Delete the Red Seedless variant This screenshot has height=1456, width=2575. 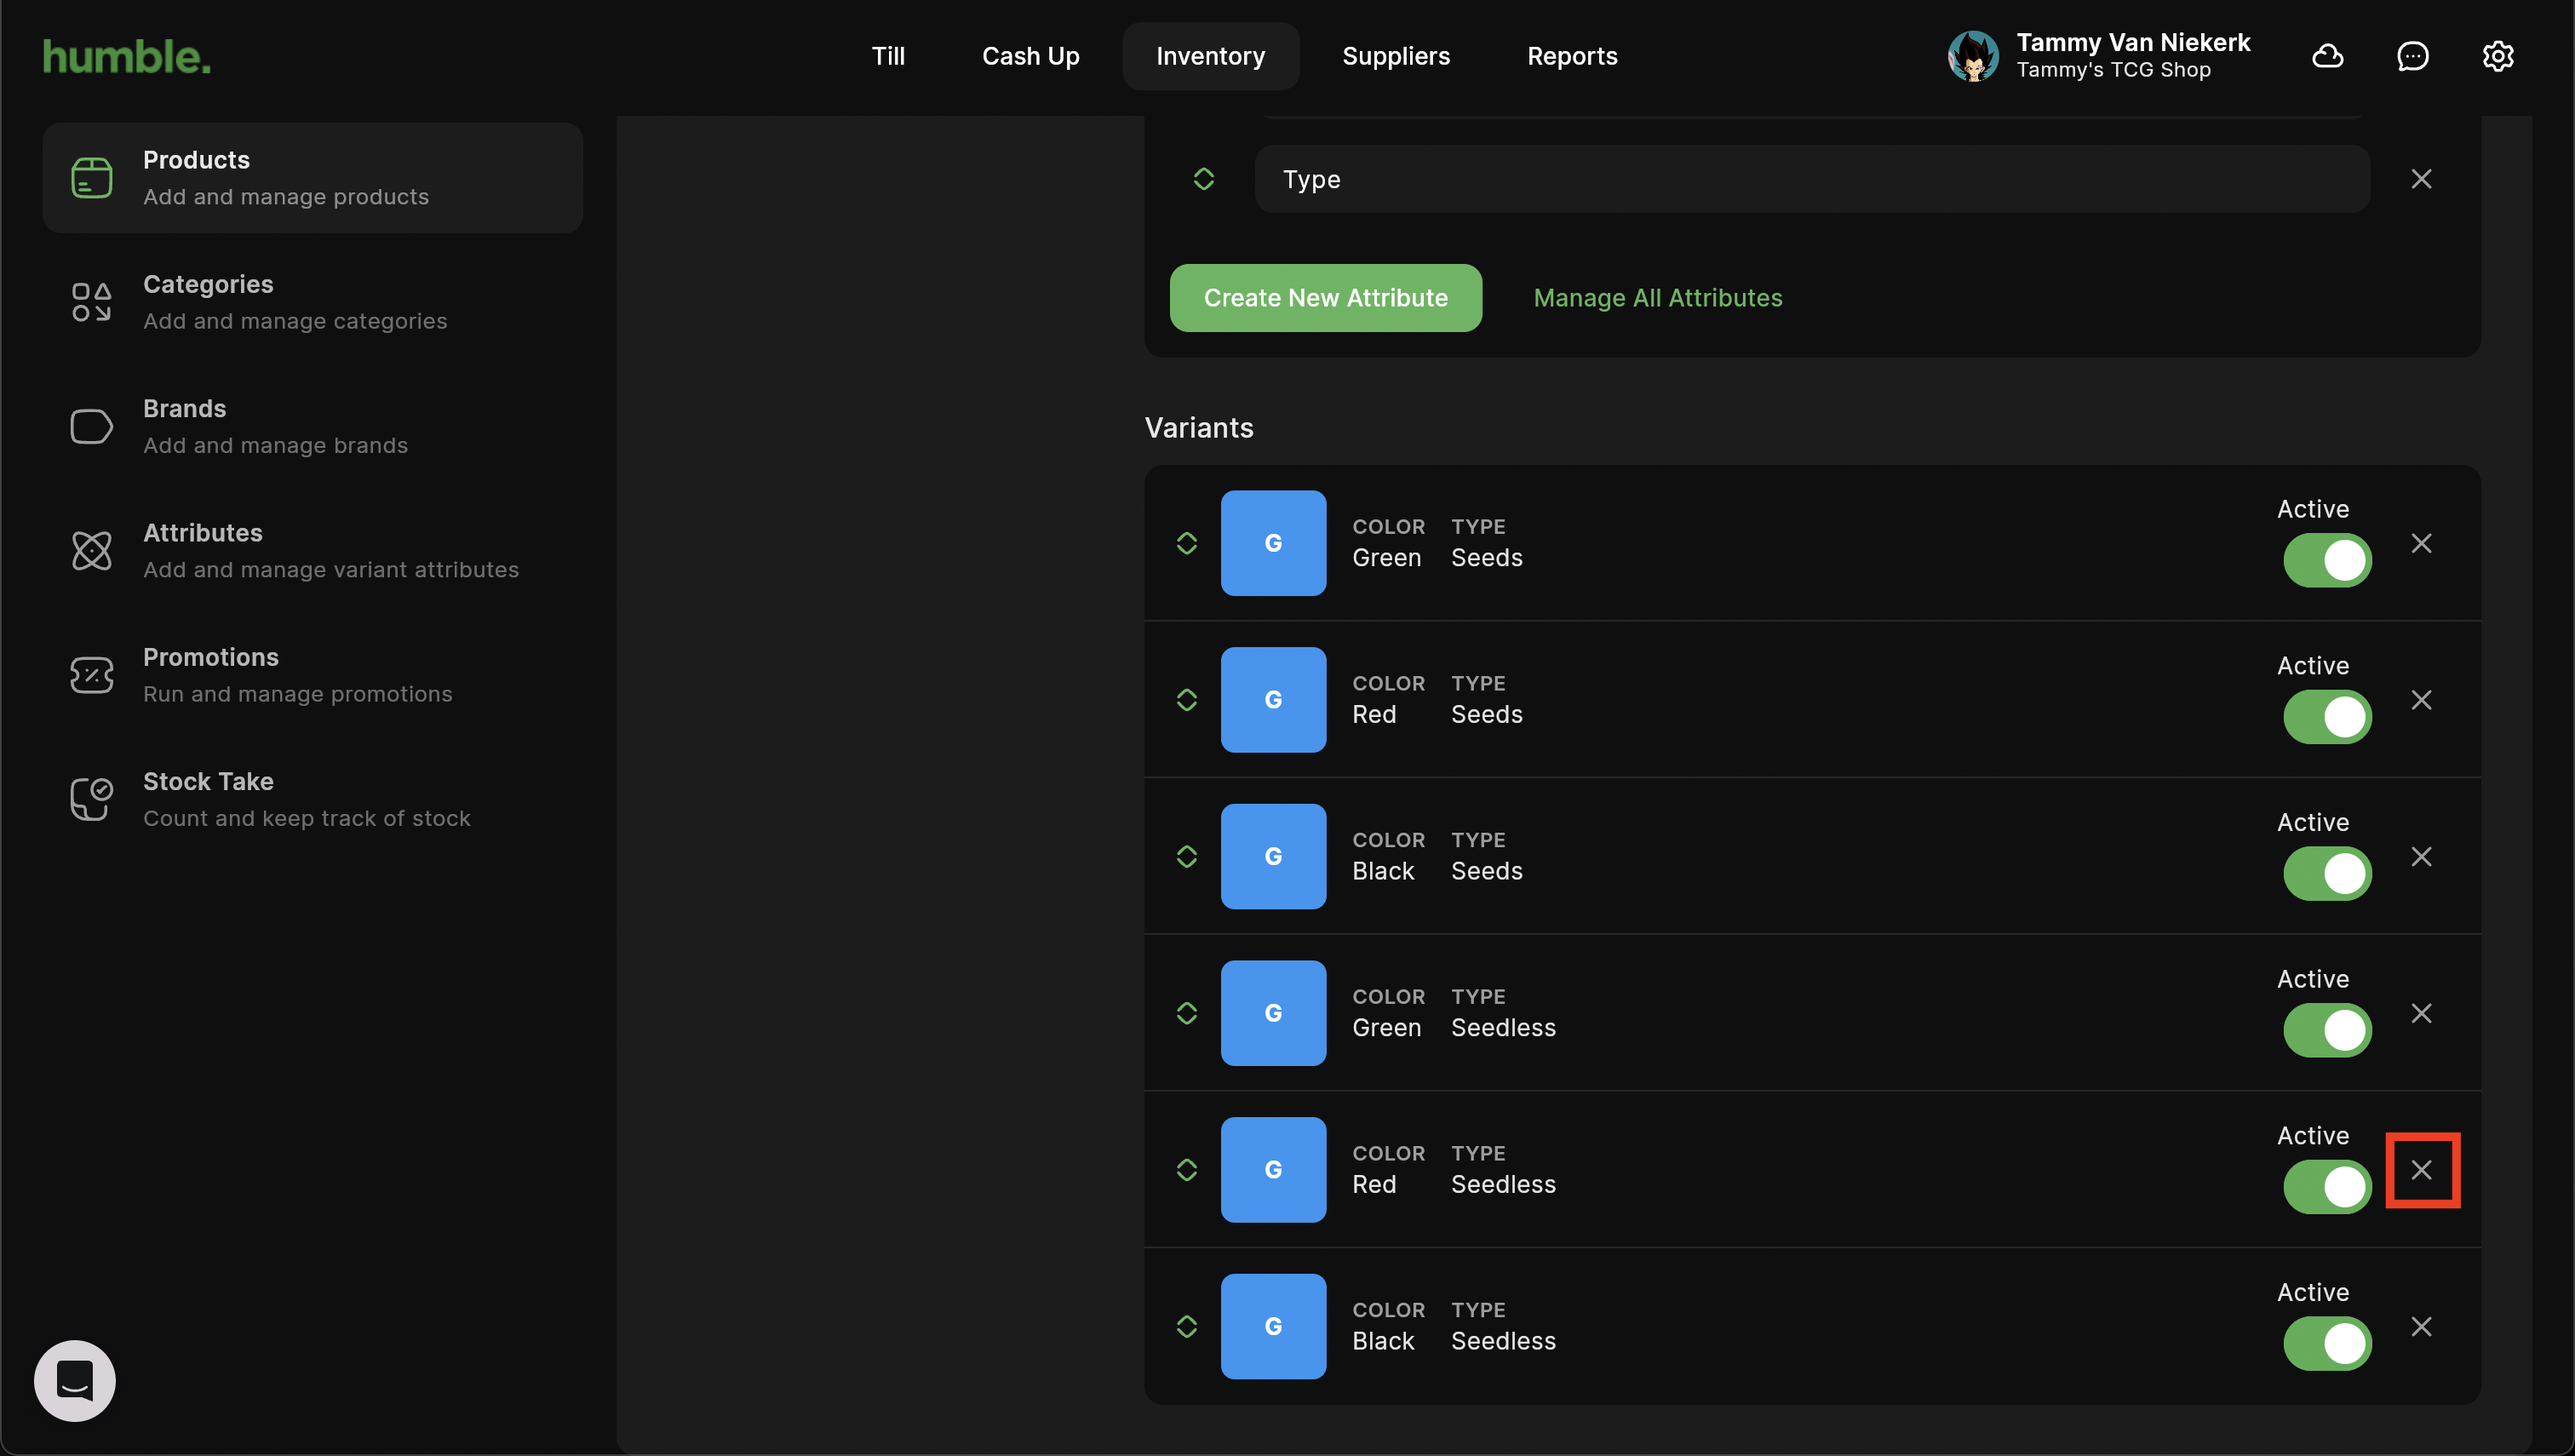[x=2420, y=1169]
